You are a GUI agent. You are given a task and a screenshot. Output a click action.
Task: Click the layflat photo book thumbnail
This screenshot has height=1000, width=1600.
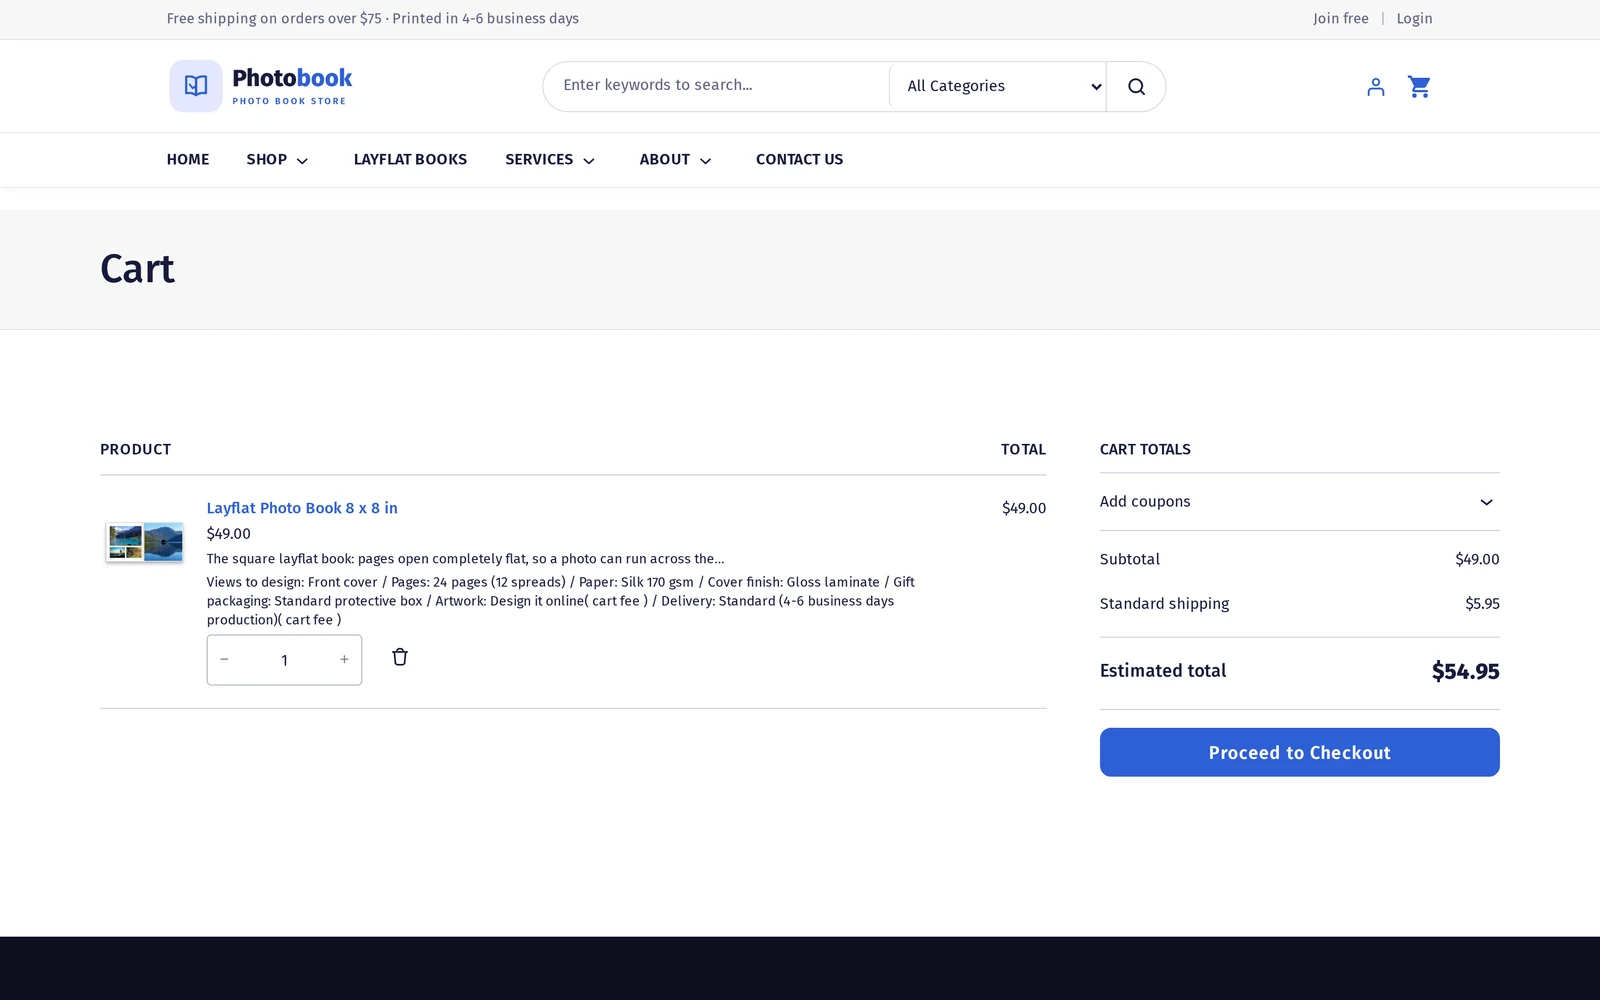[x=145, y=542]
